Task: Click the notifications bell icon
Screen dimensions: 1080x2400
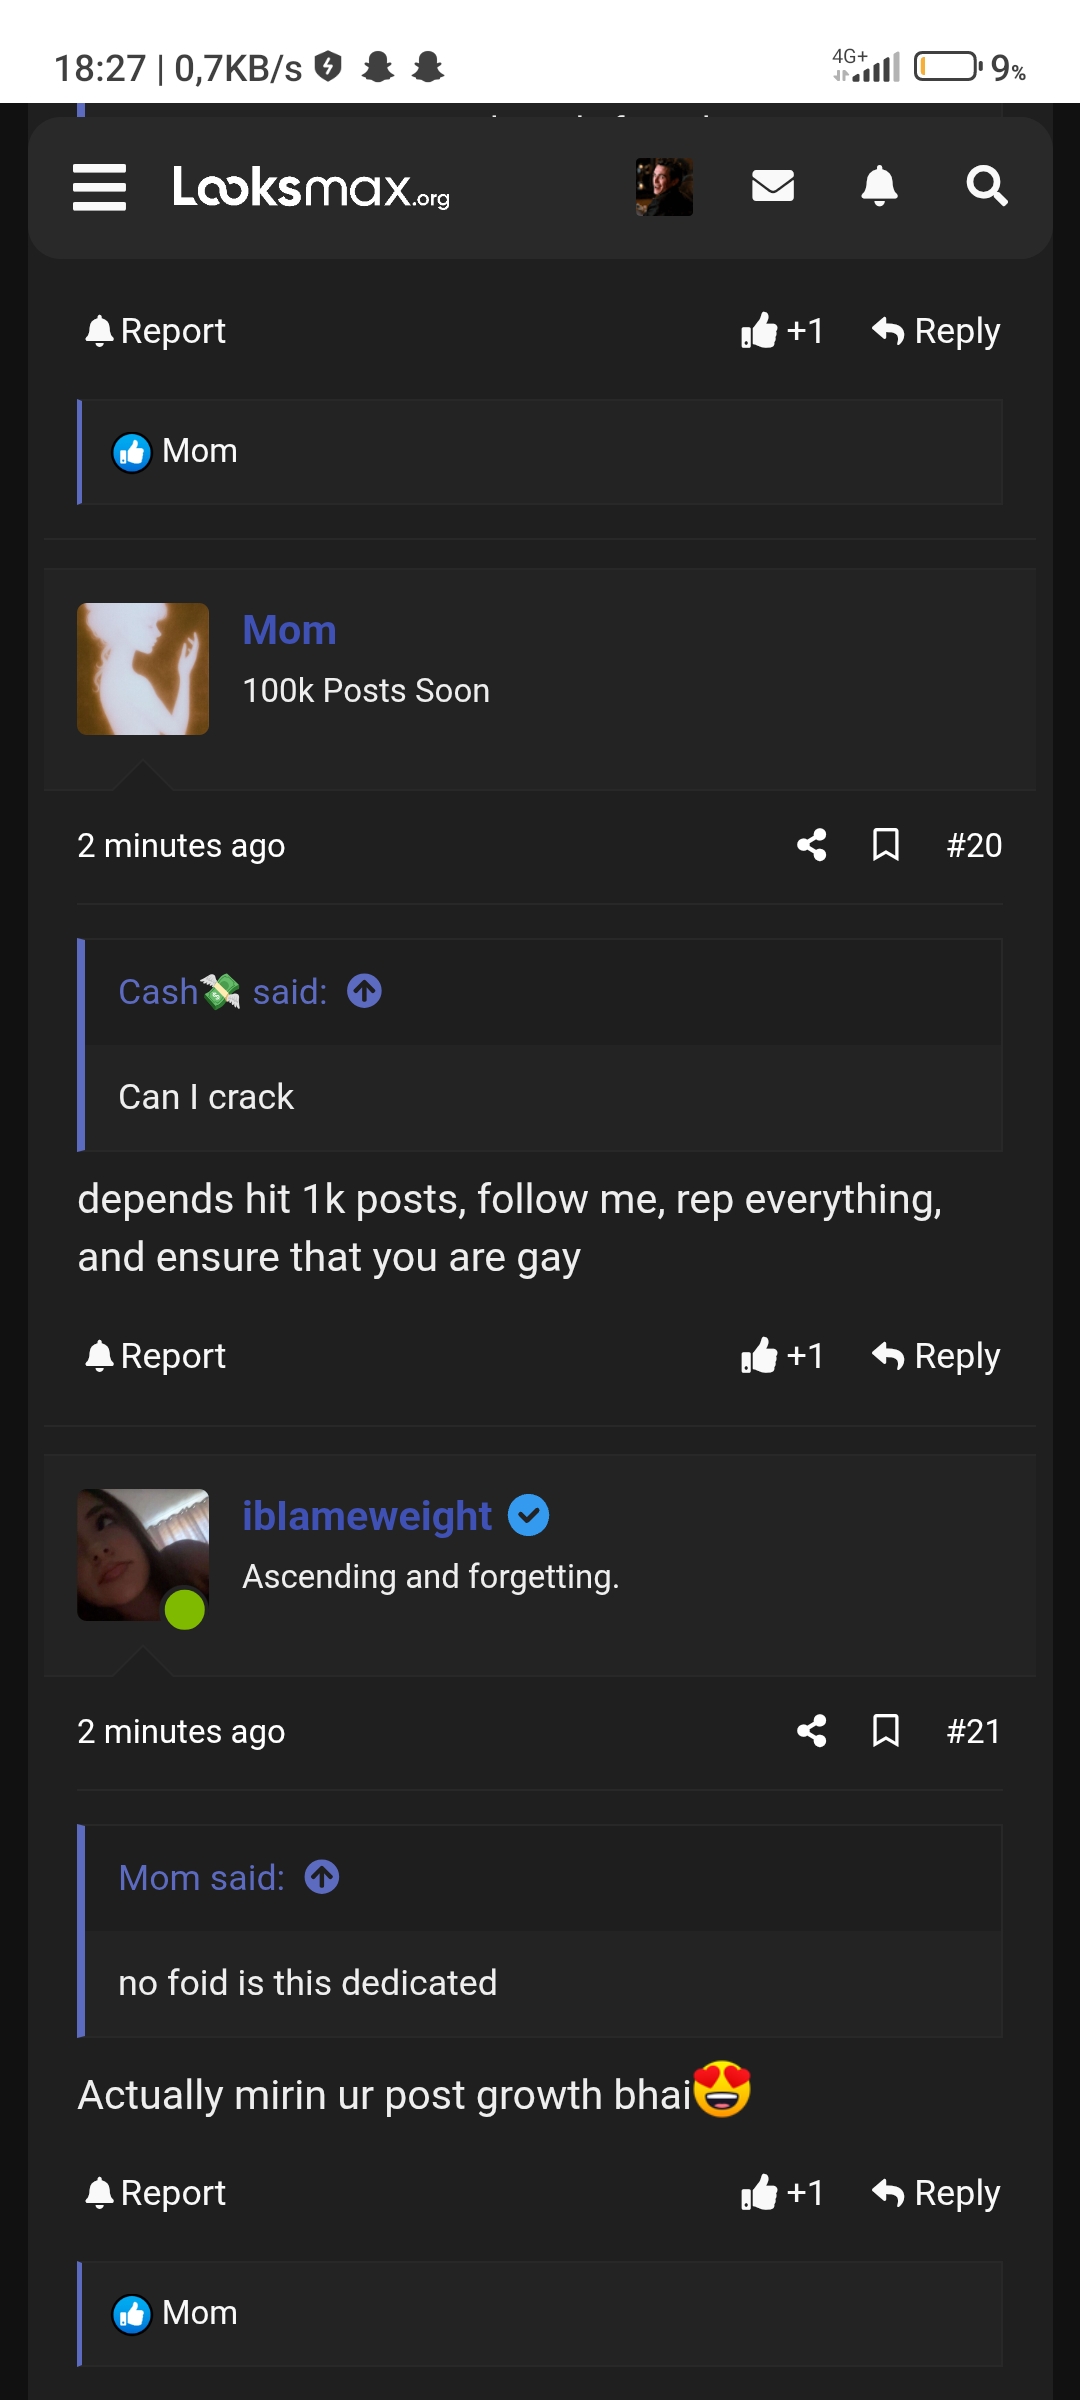Action: pos(880,185)
